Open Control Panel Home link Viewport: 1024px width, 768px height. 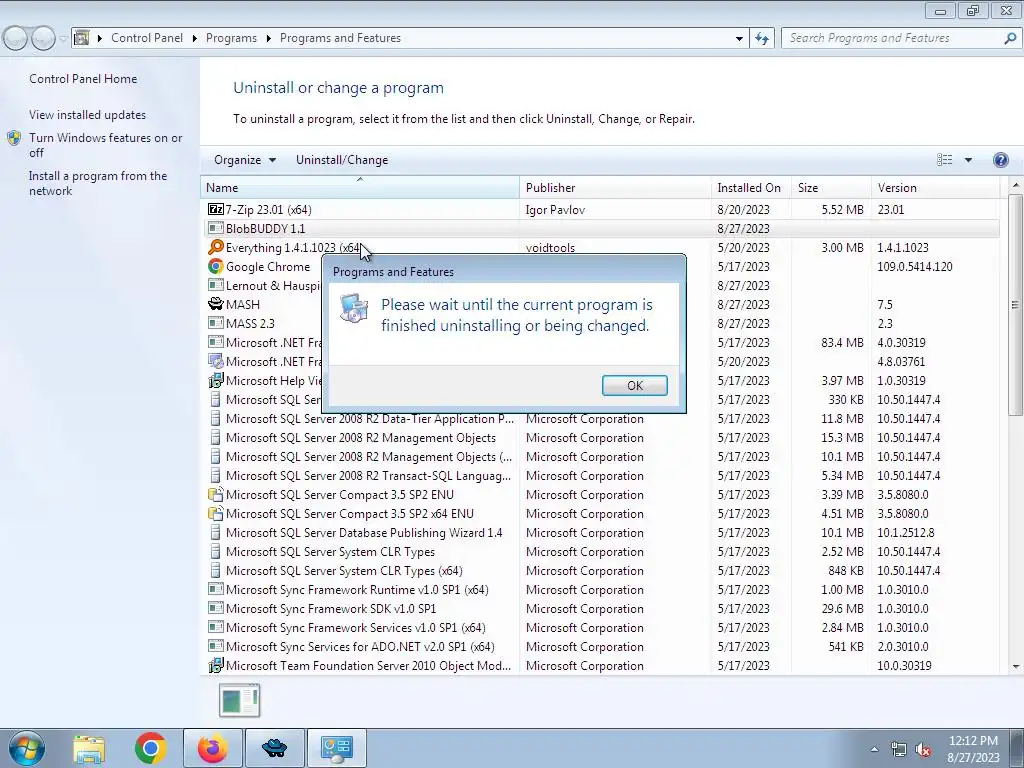click(x=83, y=78)
